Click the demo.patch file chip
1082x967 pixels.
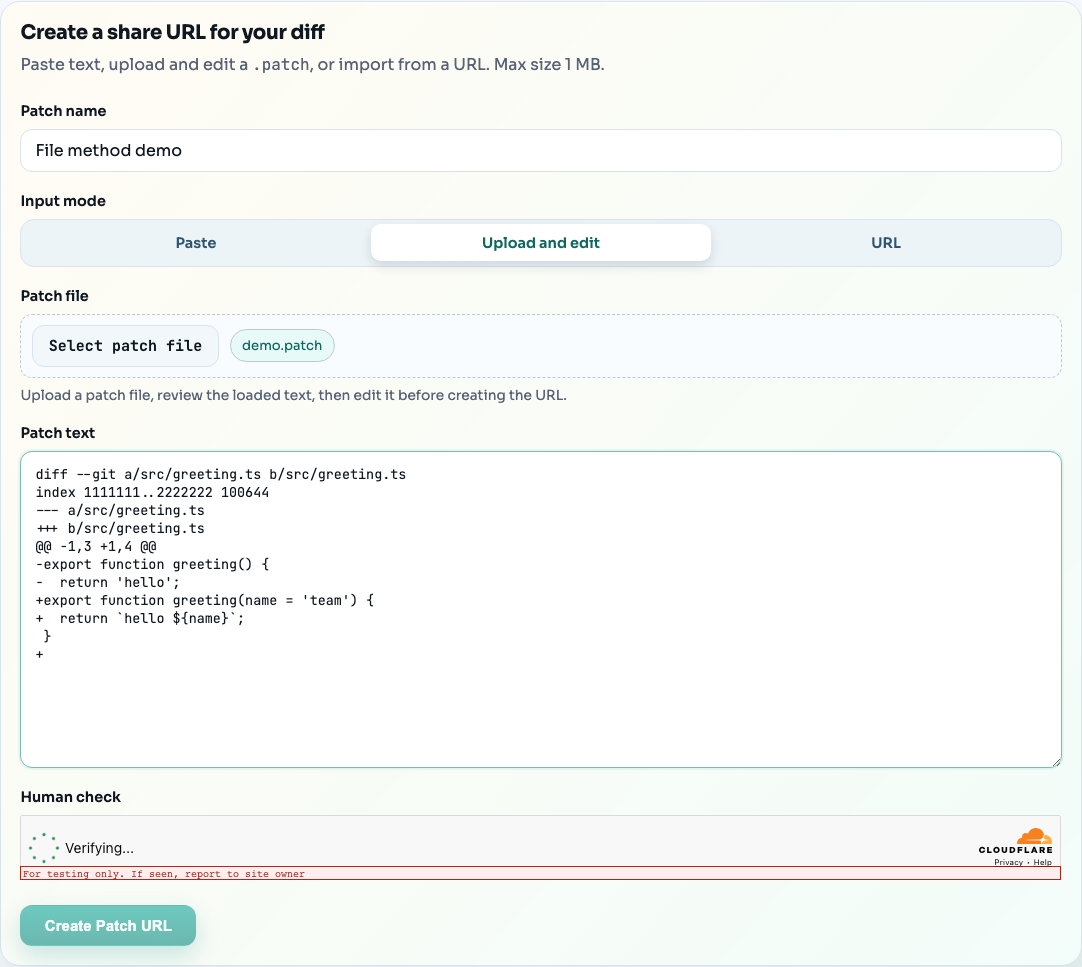[x=282, y=346]
